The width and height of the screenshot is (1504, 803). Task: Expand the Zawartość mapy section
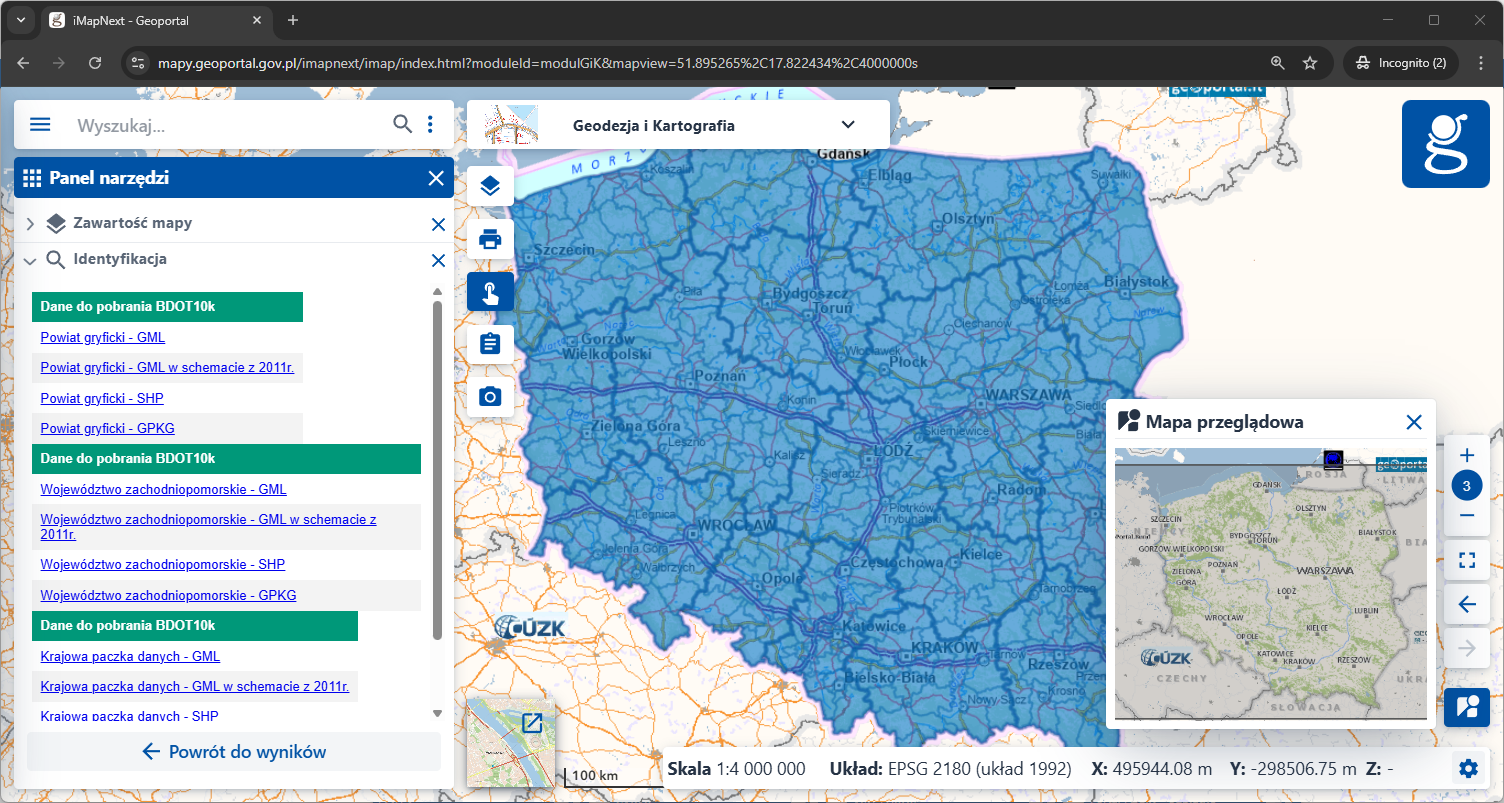tap(29, 223)
